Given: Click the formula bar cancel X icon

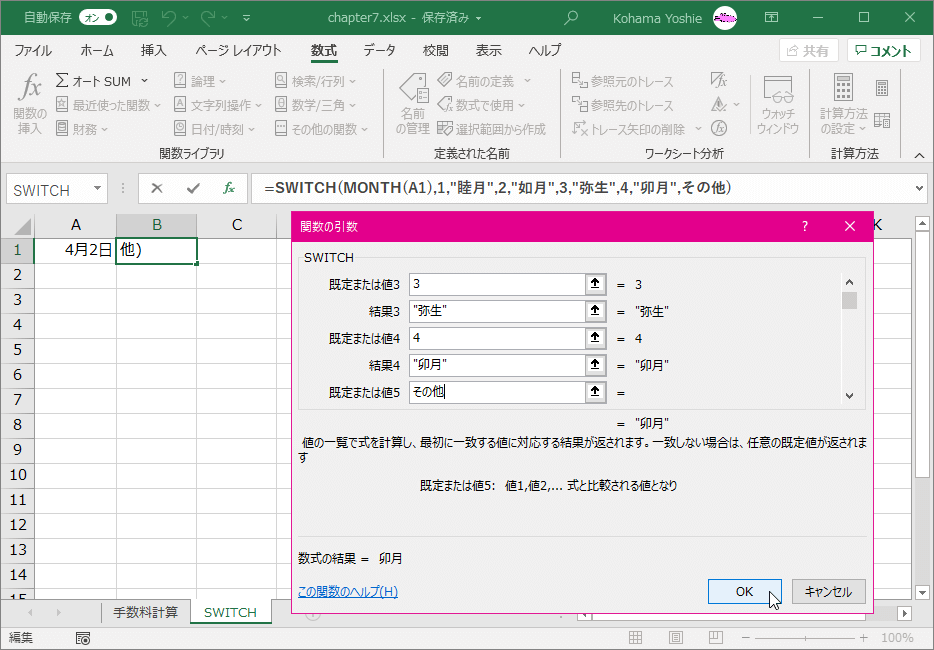Looking at the screenshot, I should coord(157,188).
